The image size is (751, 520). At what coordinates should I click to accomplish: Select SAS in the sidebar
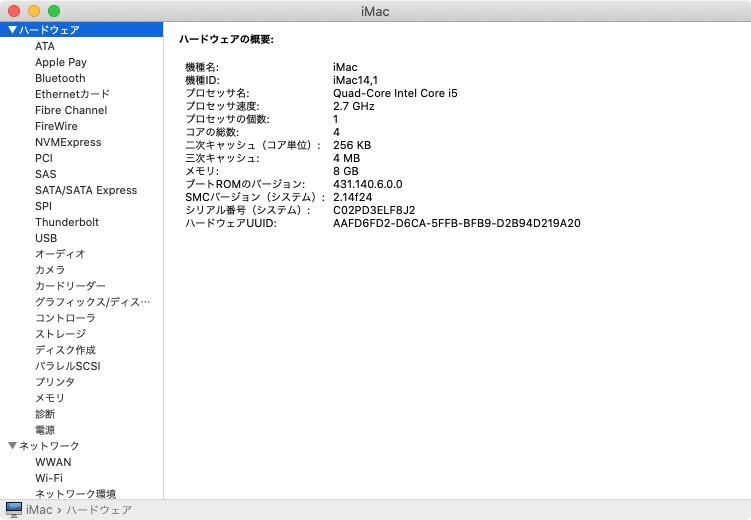(46, 174)
